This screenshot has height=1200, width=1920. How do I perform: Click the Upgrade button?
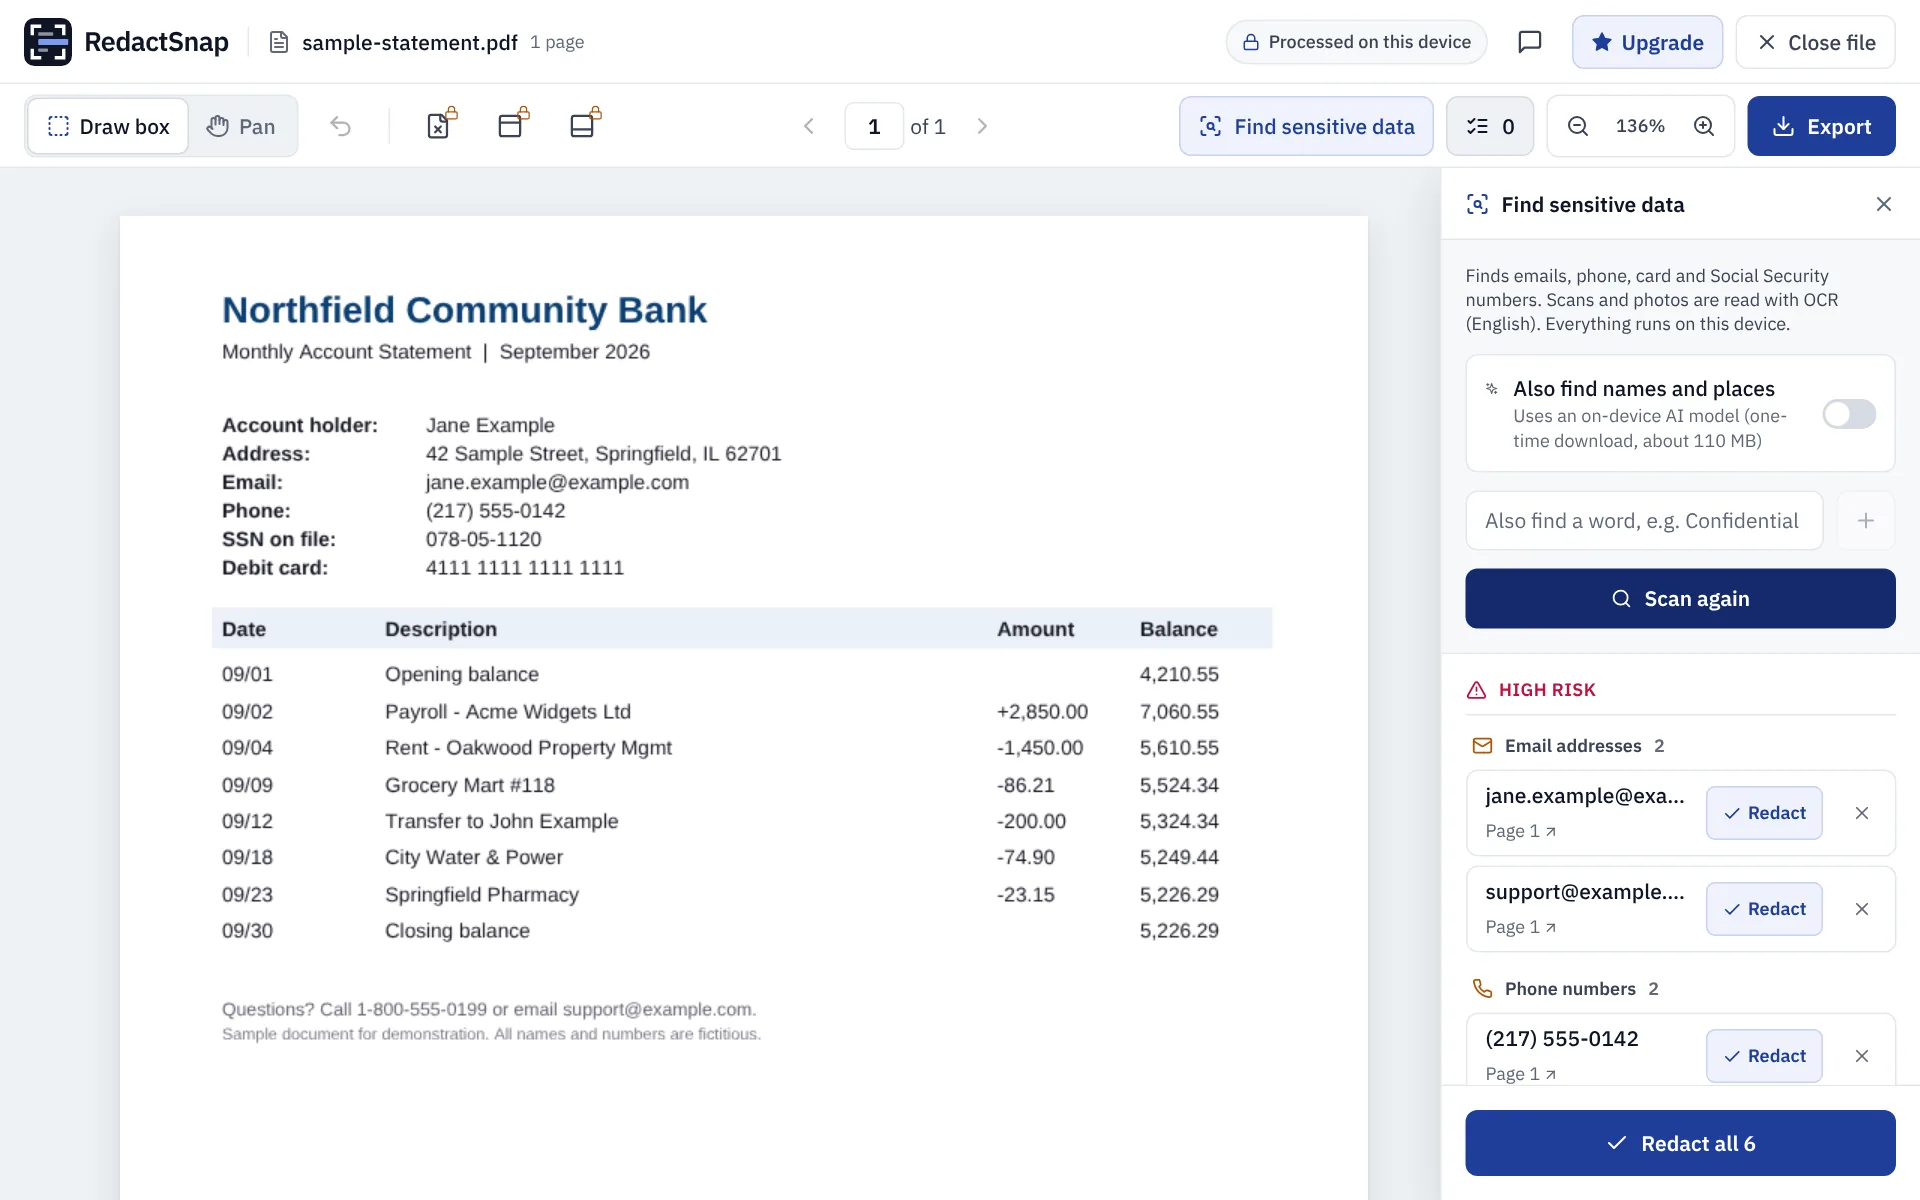(x=1647, y=42)
